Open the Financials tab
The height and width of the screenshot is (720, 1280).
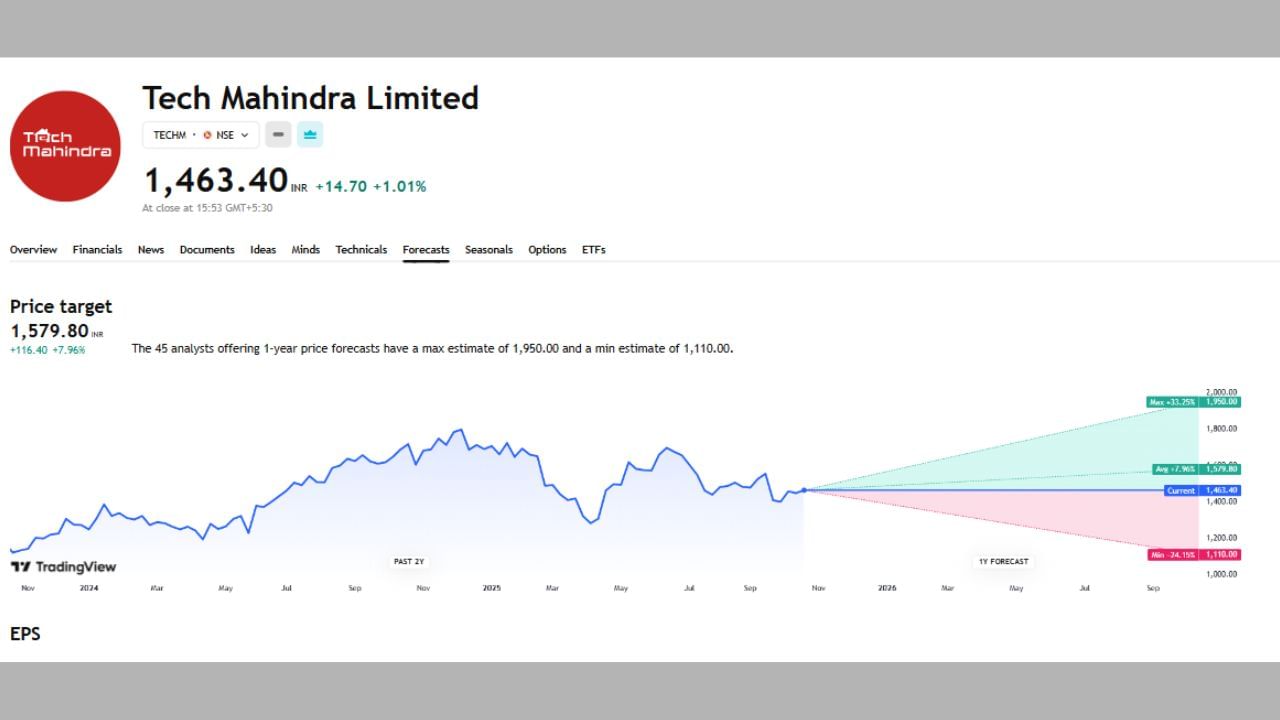pos(97,250)
